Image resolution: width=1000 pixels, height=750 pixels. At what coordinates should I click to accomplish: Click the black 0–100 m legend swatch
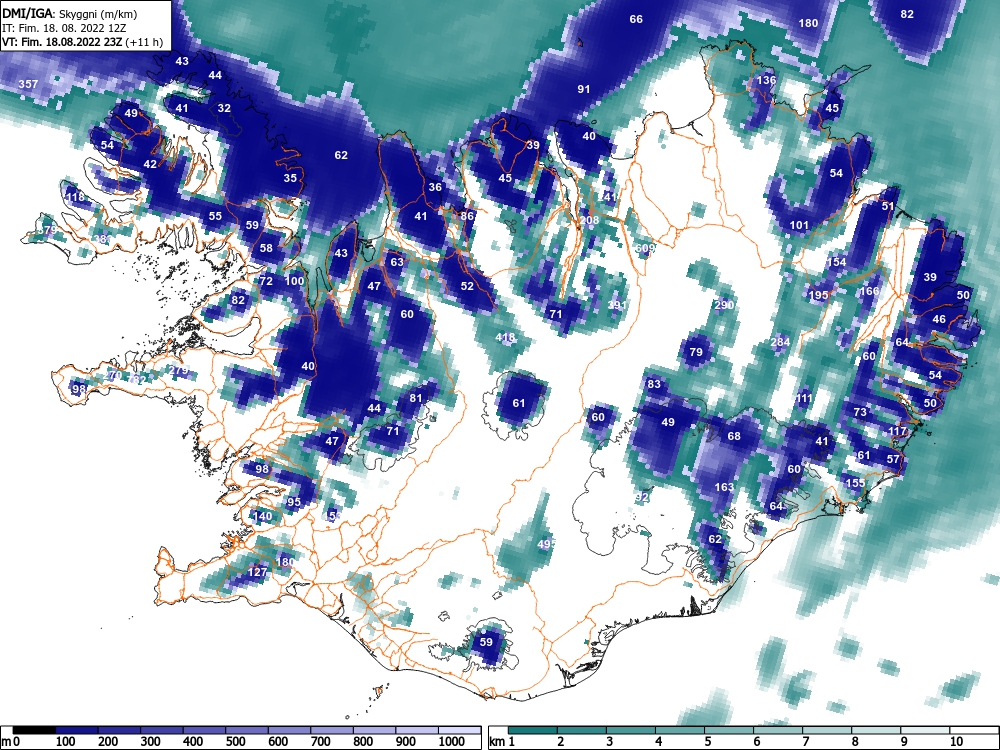pyautogui.click(x=34, y=730)
